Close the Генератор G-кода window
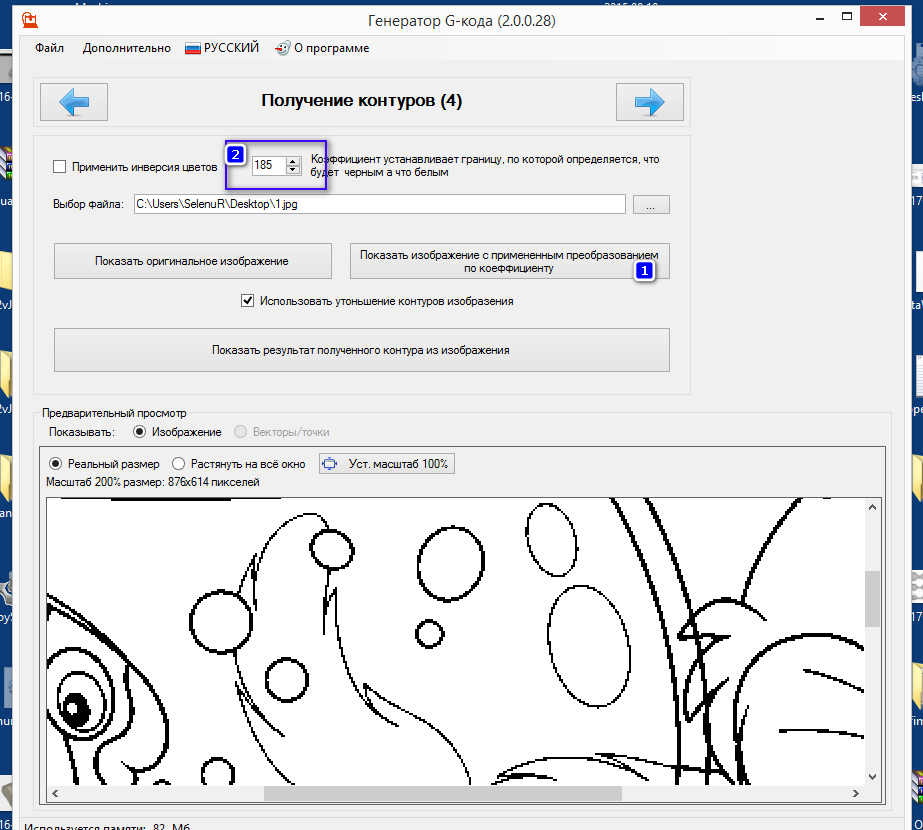923x830 pixels. pyautogui.click(x=882, y=17)
